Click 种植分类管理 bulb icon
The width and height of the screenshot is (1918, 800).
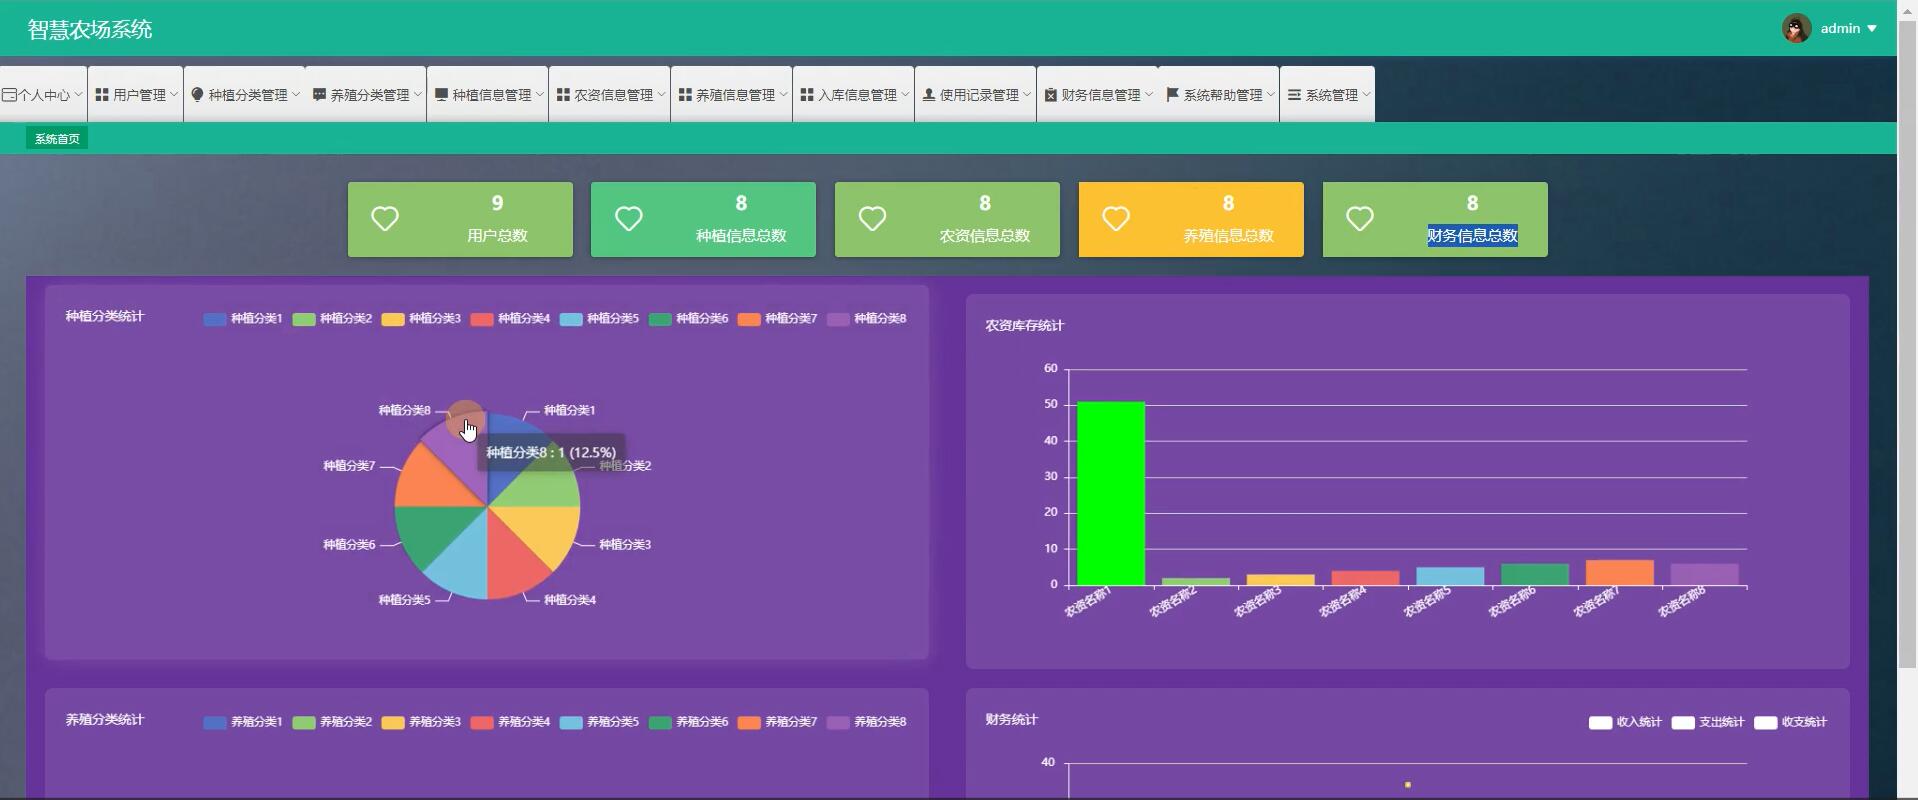coord(197,95)
